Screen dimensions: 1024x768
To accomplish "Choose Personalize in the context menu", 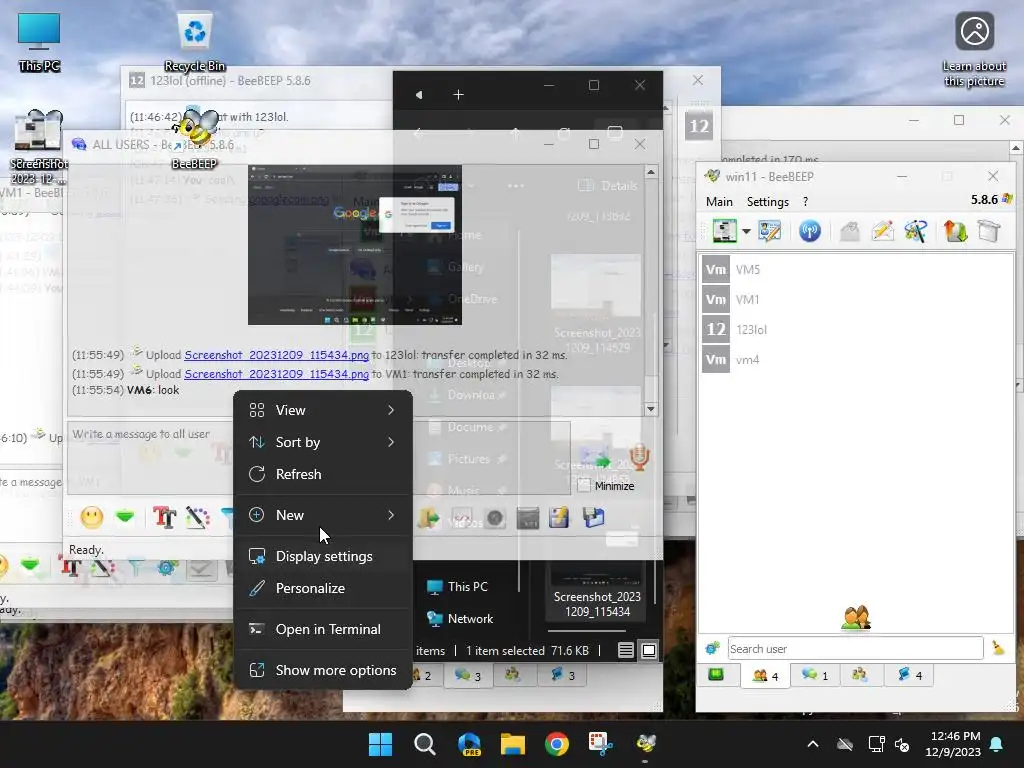I will [x=323, y=588].
